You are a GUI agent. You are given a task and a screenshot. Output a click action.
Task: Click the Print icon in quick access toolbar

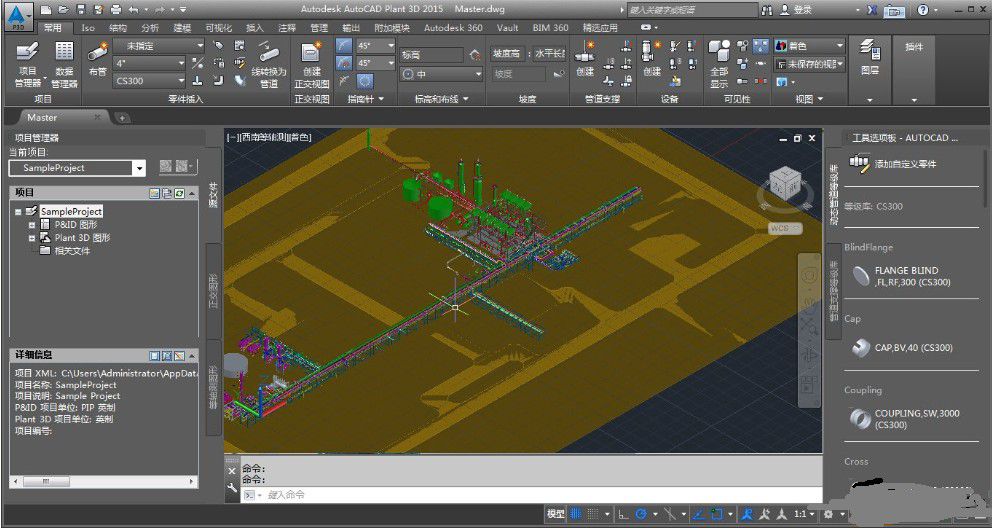tap(116, 10)
